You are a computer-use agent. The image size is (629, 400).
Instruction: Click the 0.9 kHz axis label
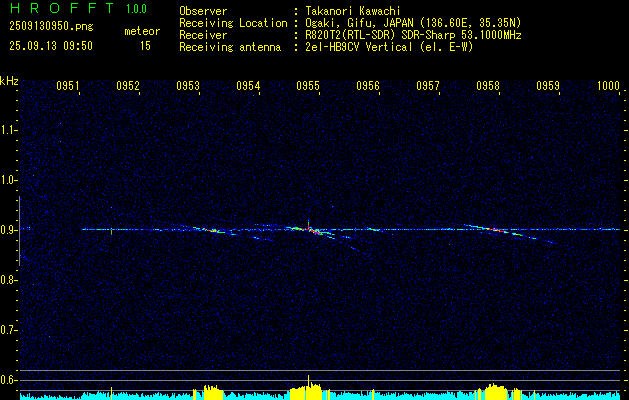pos(8,230)
